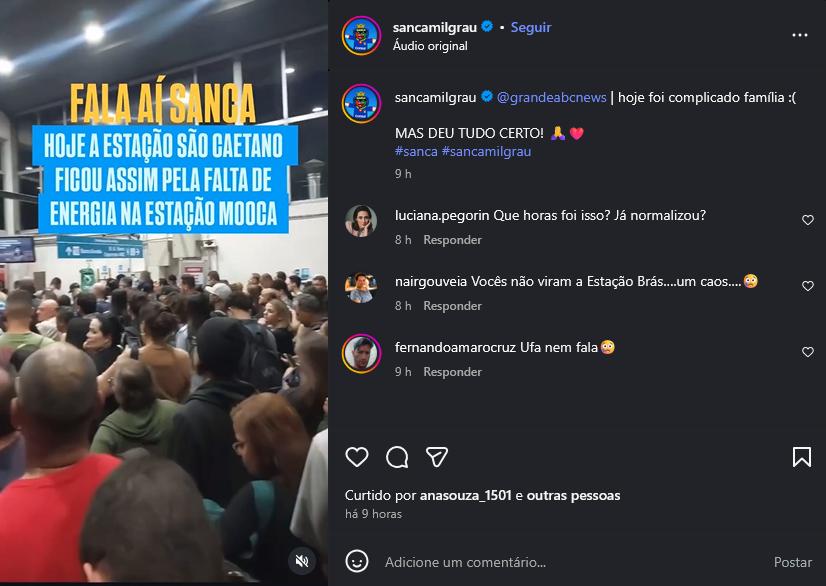
Task: Show outras pessoas who liked
Action: point(573,495)
